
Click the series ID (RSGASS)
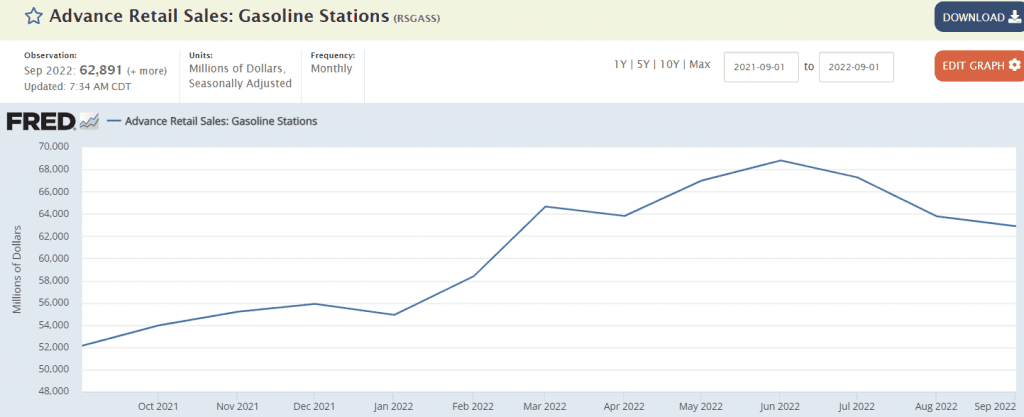point(417,18)
